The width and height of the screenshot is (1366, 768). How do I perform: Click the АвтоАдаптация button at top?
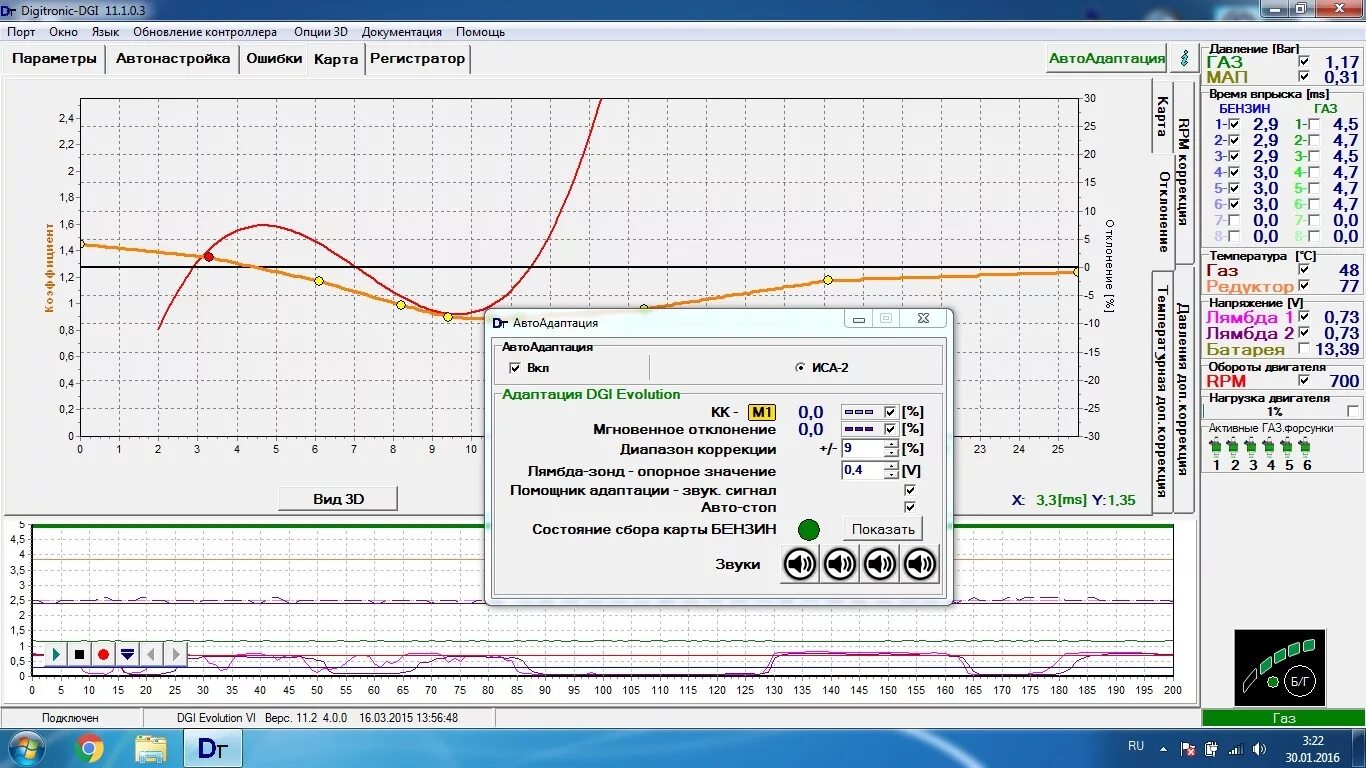tap(1107, 58)
